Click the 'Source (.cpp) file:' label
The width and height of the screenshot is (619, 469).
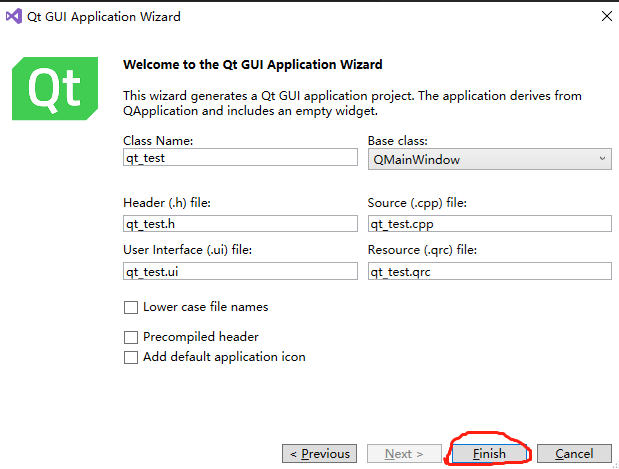(x=417, y=203)
